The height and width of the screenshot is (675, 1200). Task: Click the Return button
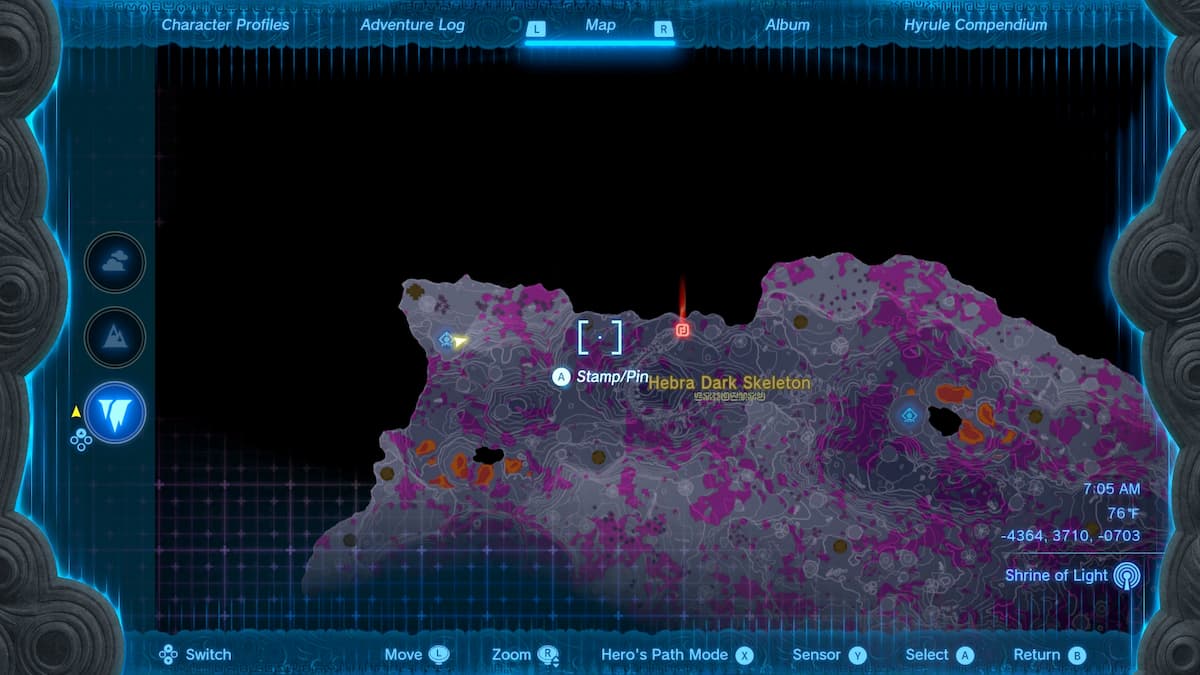coord(1049,655)
